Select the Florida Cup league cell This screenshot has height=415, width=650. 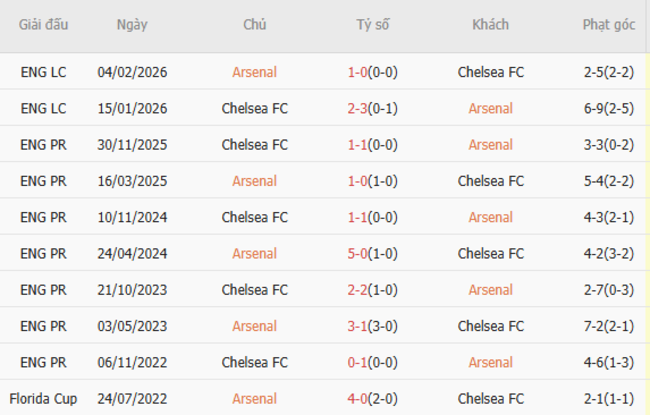tap(45, 399)
